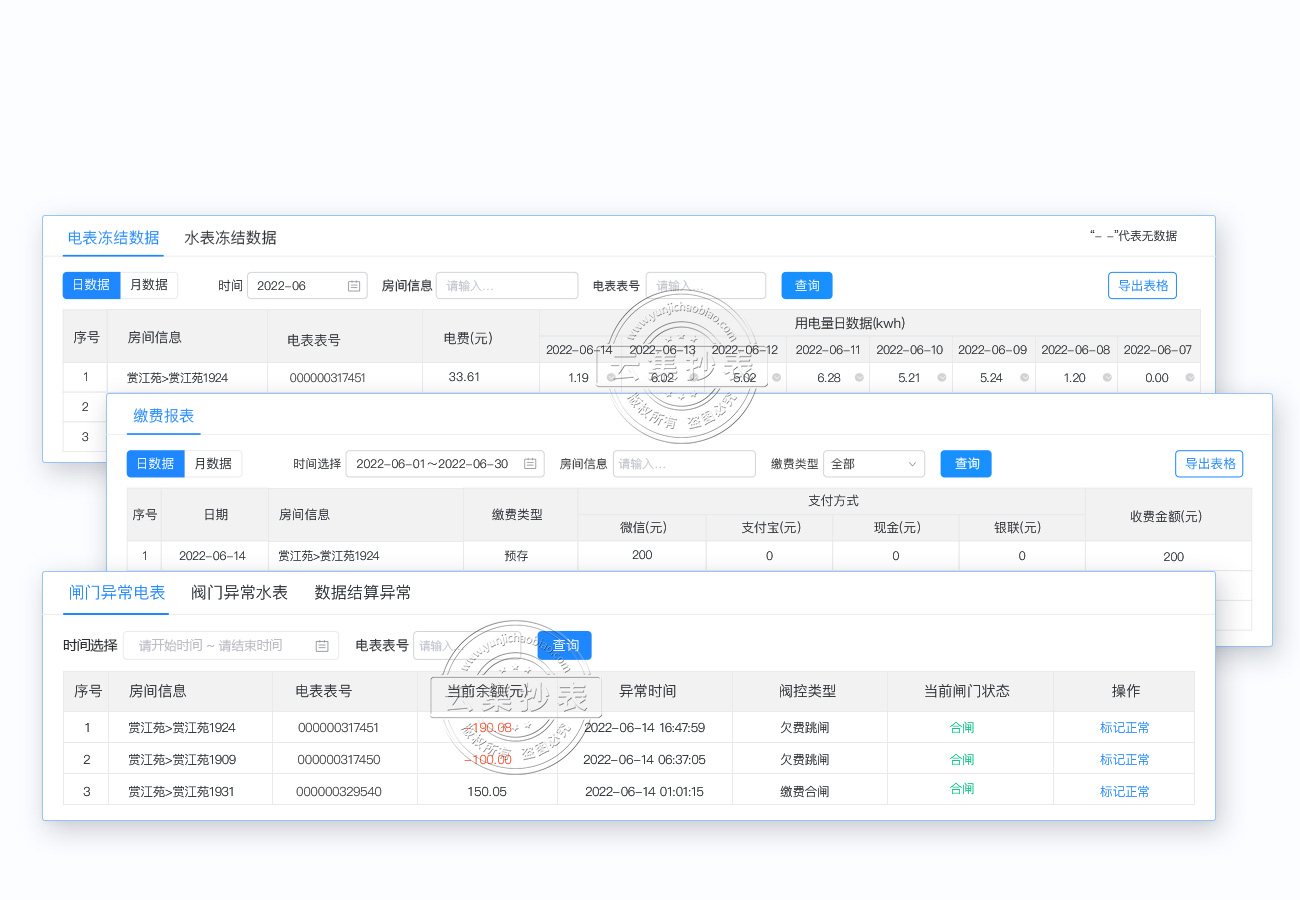
Task: Open the 数据结算异常 tab
Action: click(x=363, y=593)
